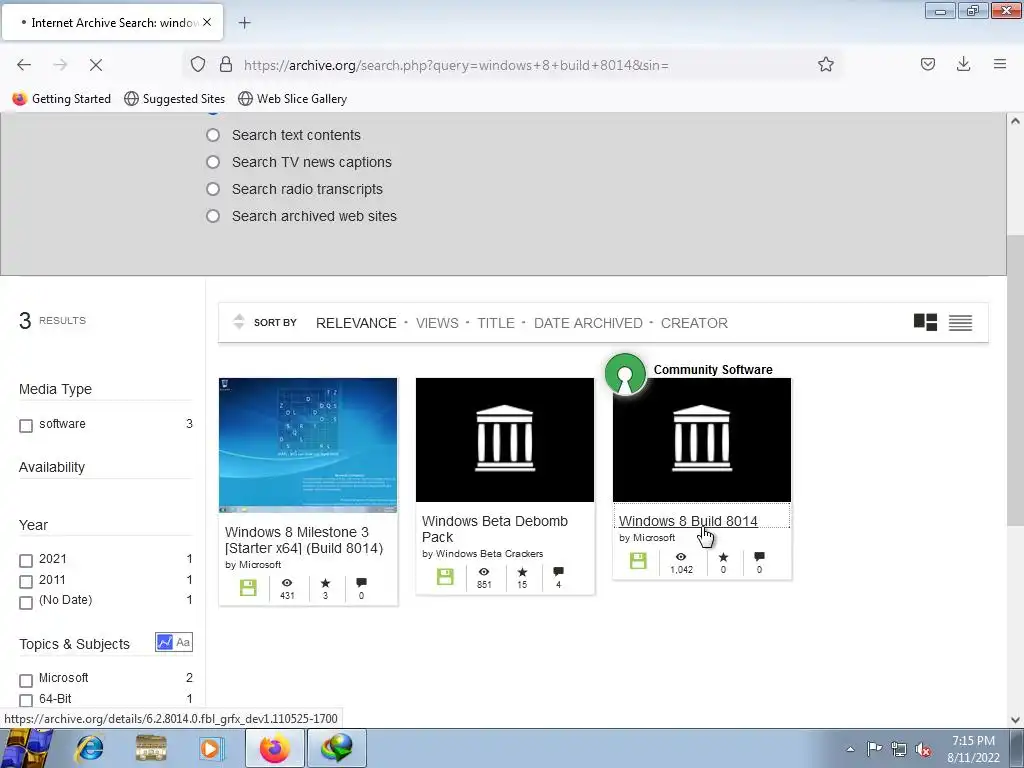
Task: Open the Web Slice Gallery bookmark
Action: coord(293,99)
